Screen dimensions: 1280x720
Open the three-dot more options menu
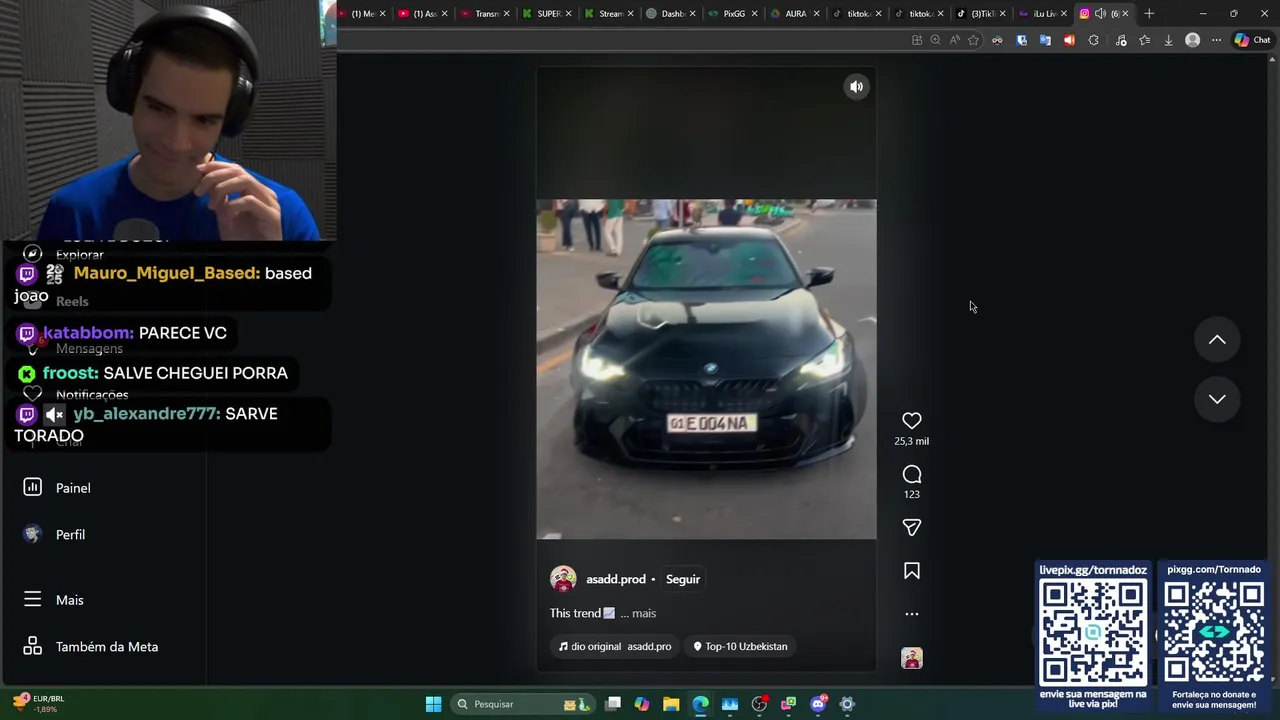pos(911,614)
